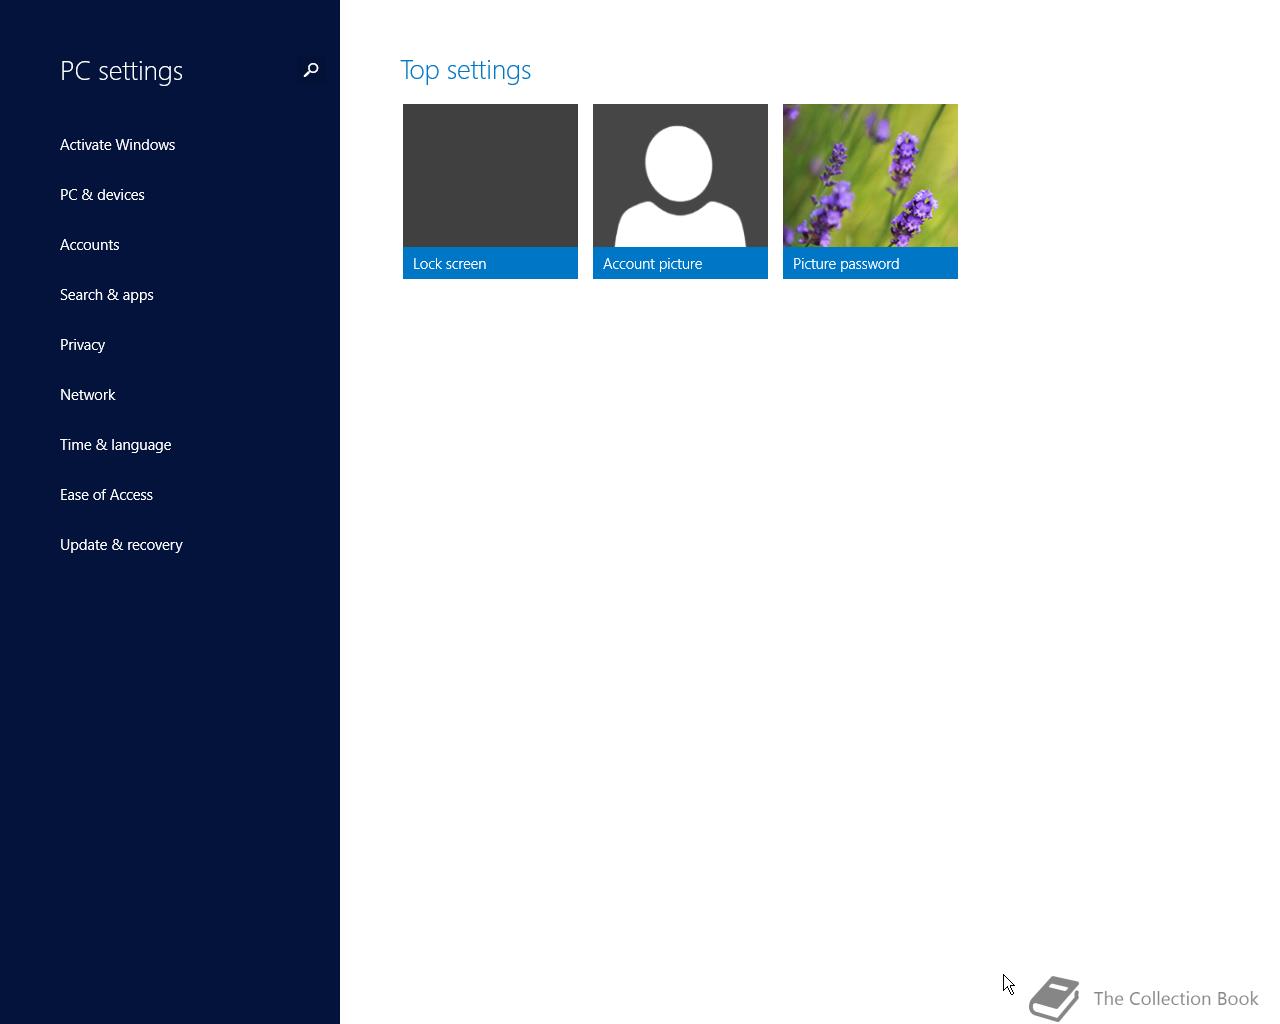Go to the Accounts section
The width and height of the screenshot is (1280, 1024).
[x=89, y=245]
